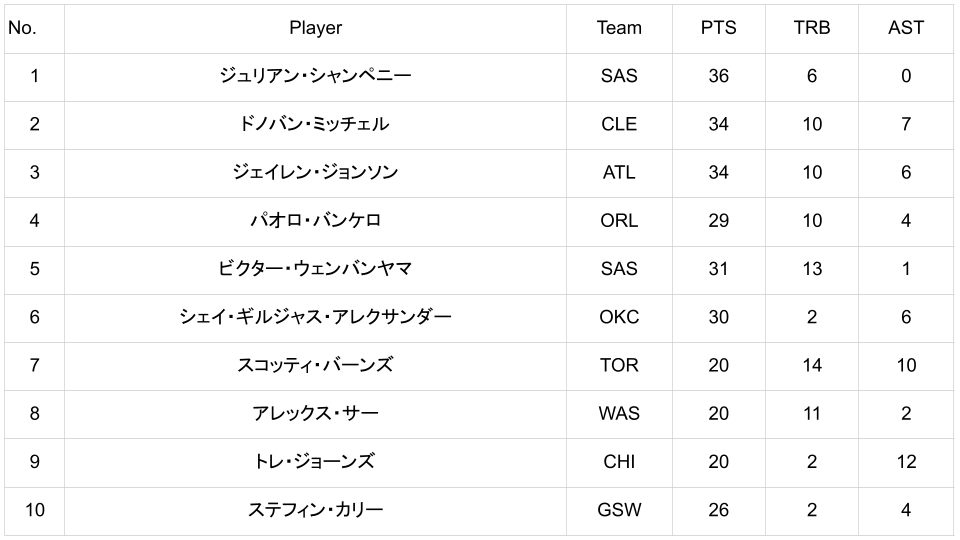Click the TRB column header

811,28
